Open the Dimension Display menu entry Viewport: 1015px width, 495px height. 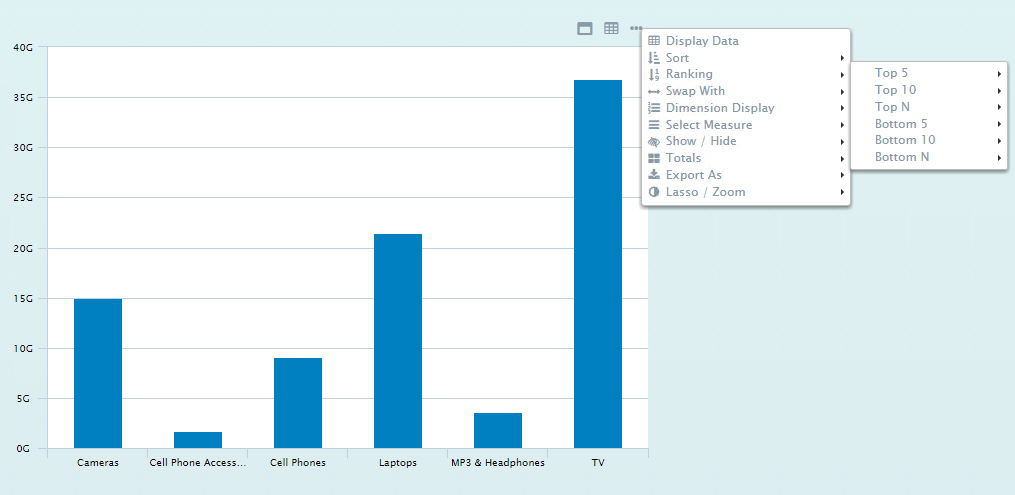(x=720, y=108)
